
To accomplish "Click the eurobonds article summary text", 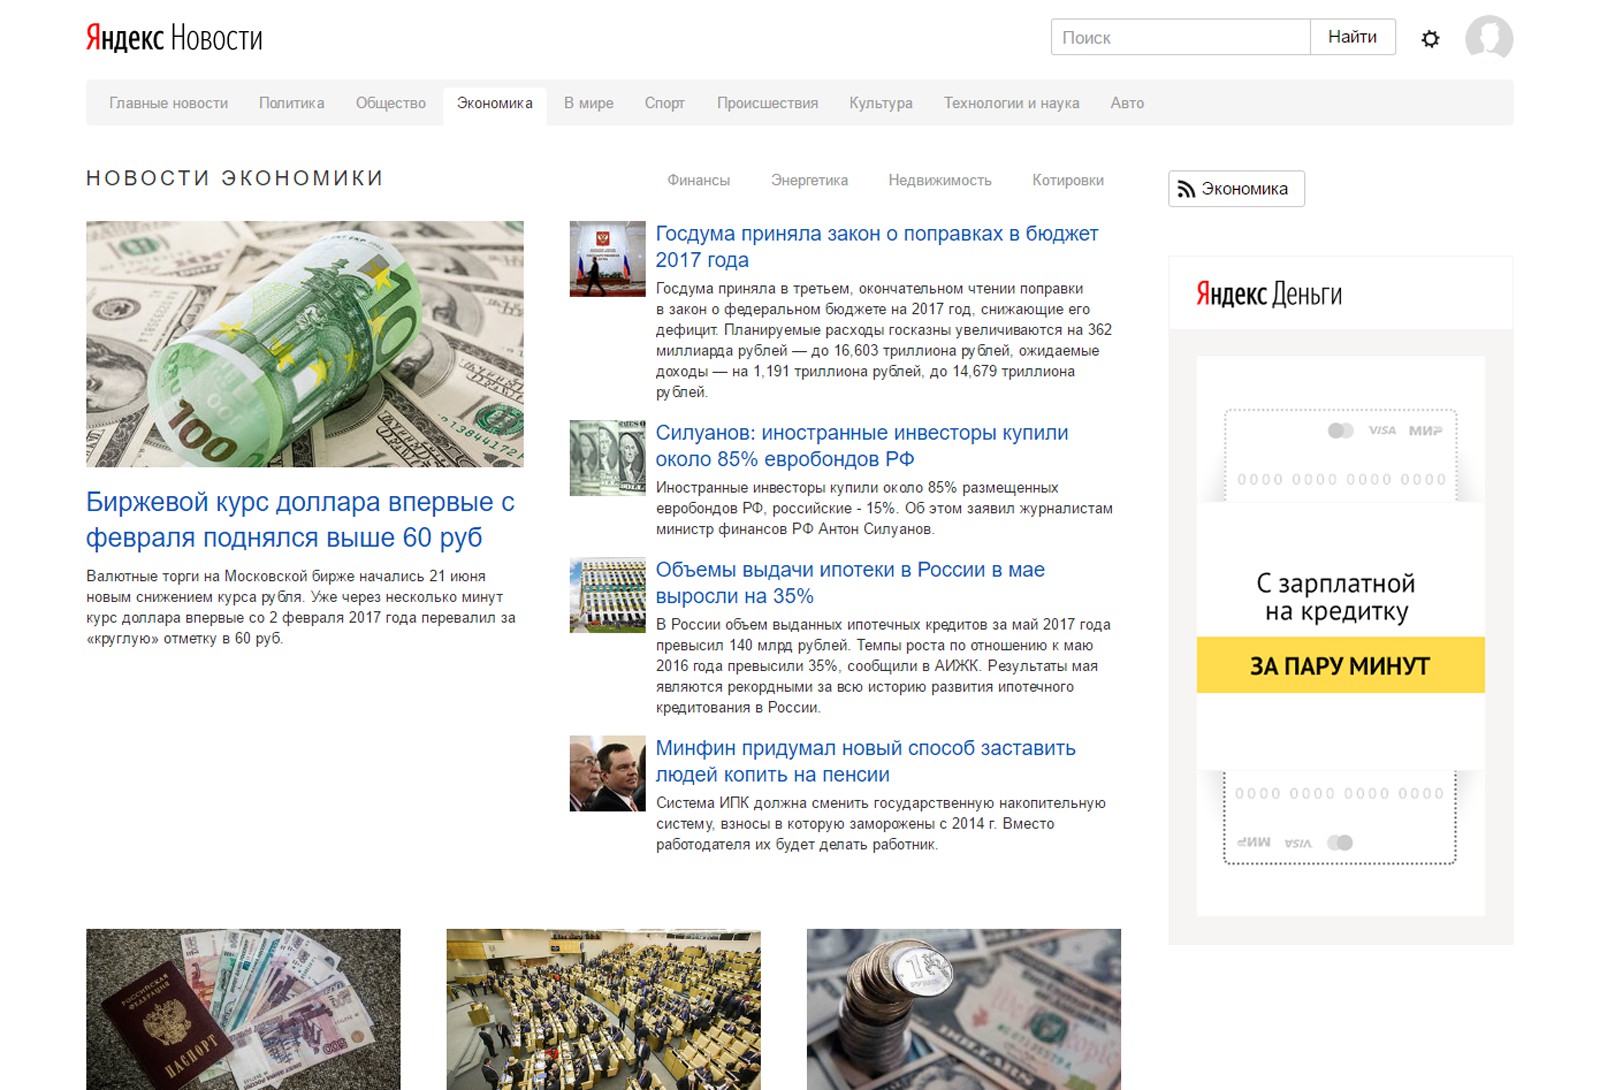I will (884, 508).
